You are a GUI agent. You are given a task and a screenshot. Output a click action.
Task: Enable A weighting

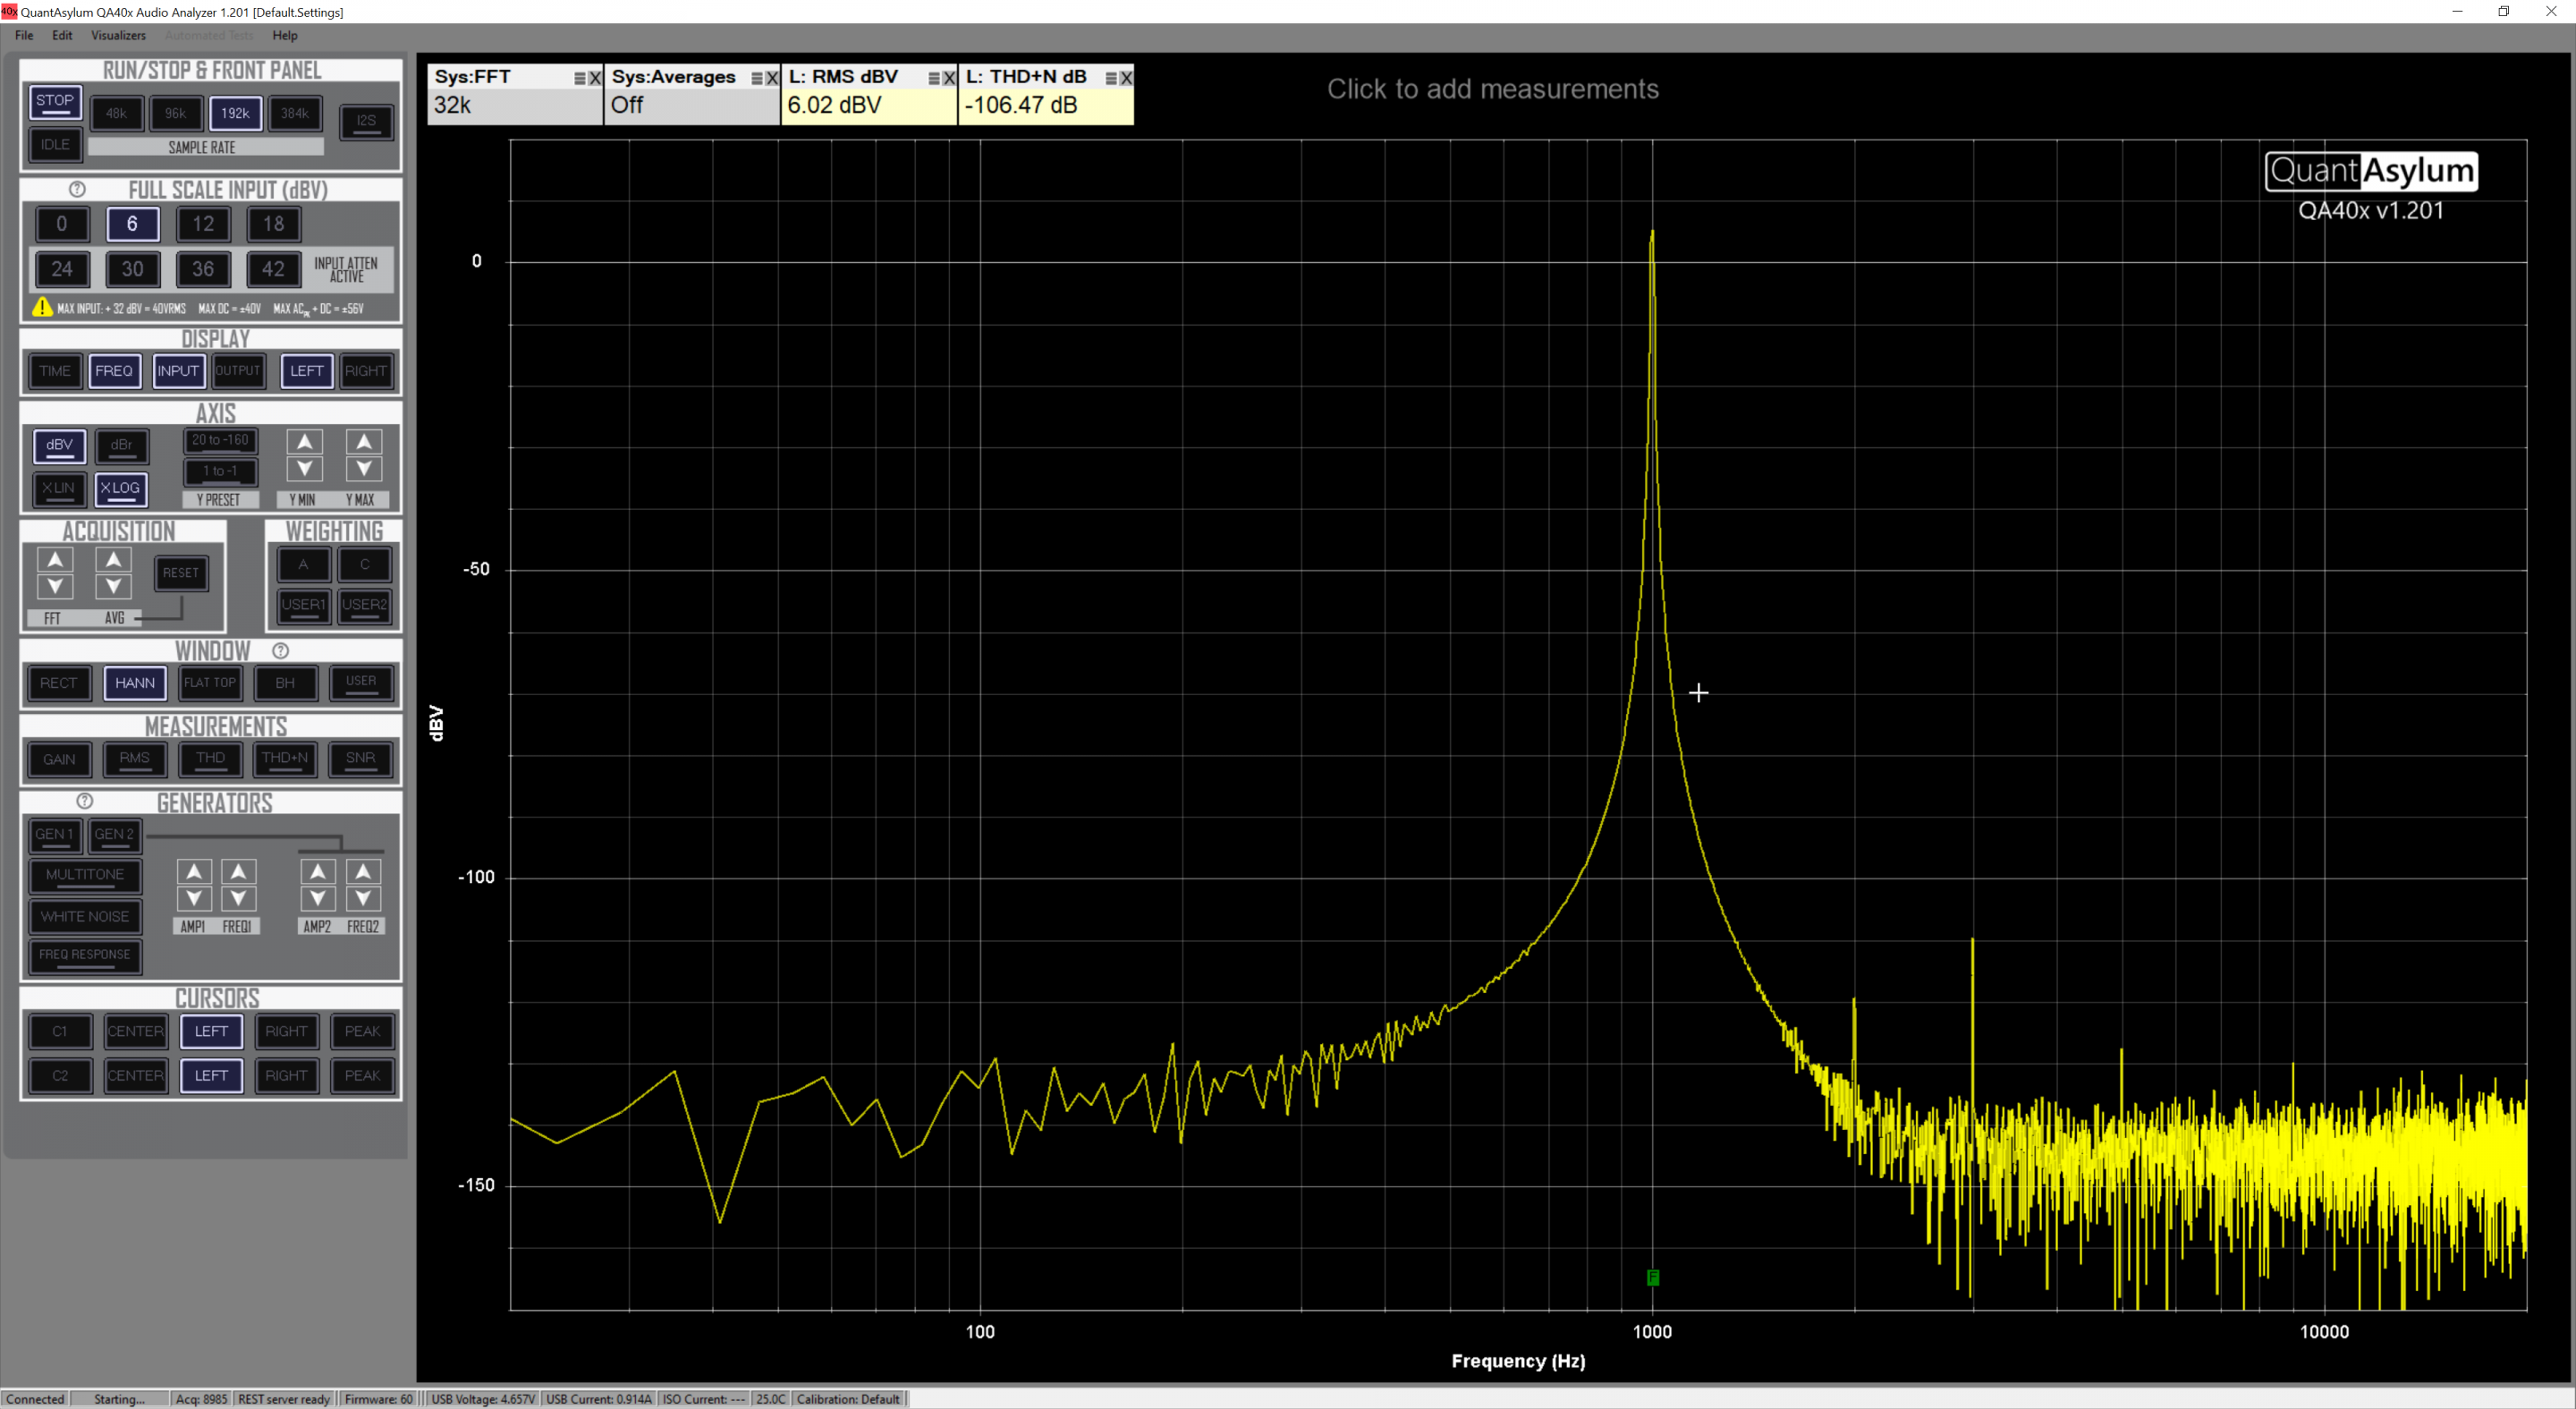click(303, 564)
